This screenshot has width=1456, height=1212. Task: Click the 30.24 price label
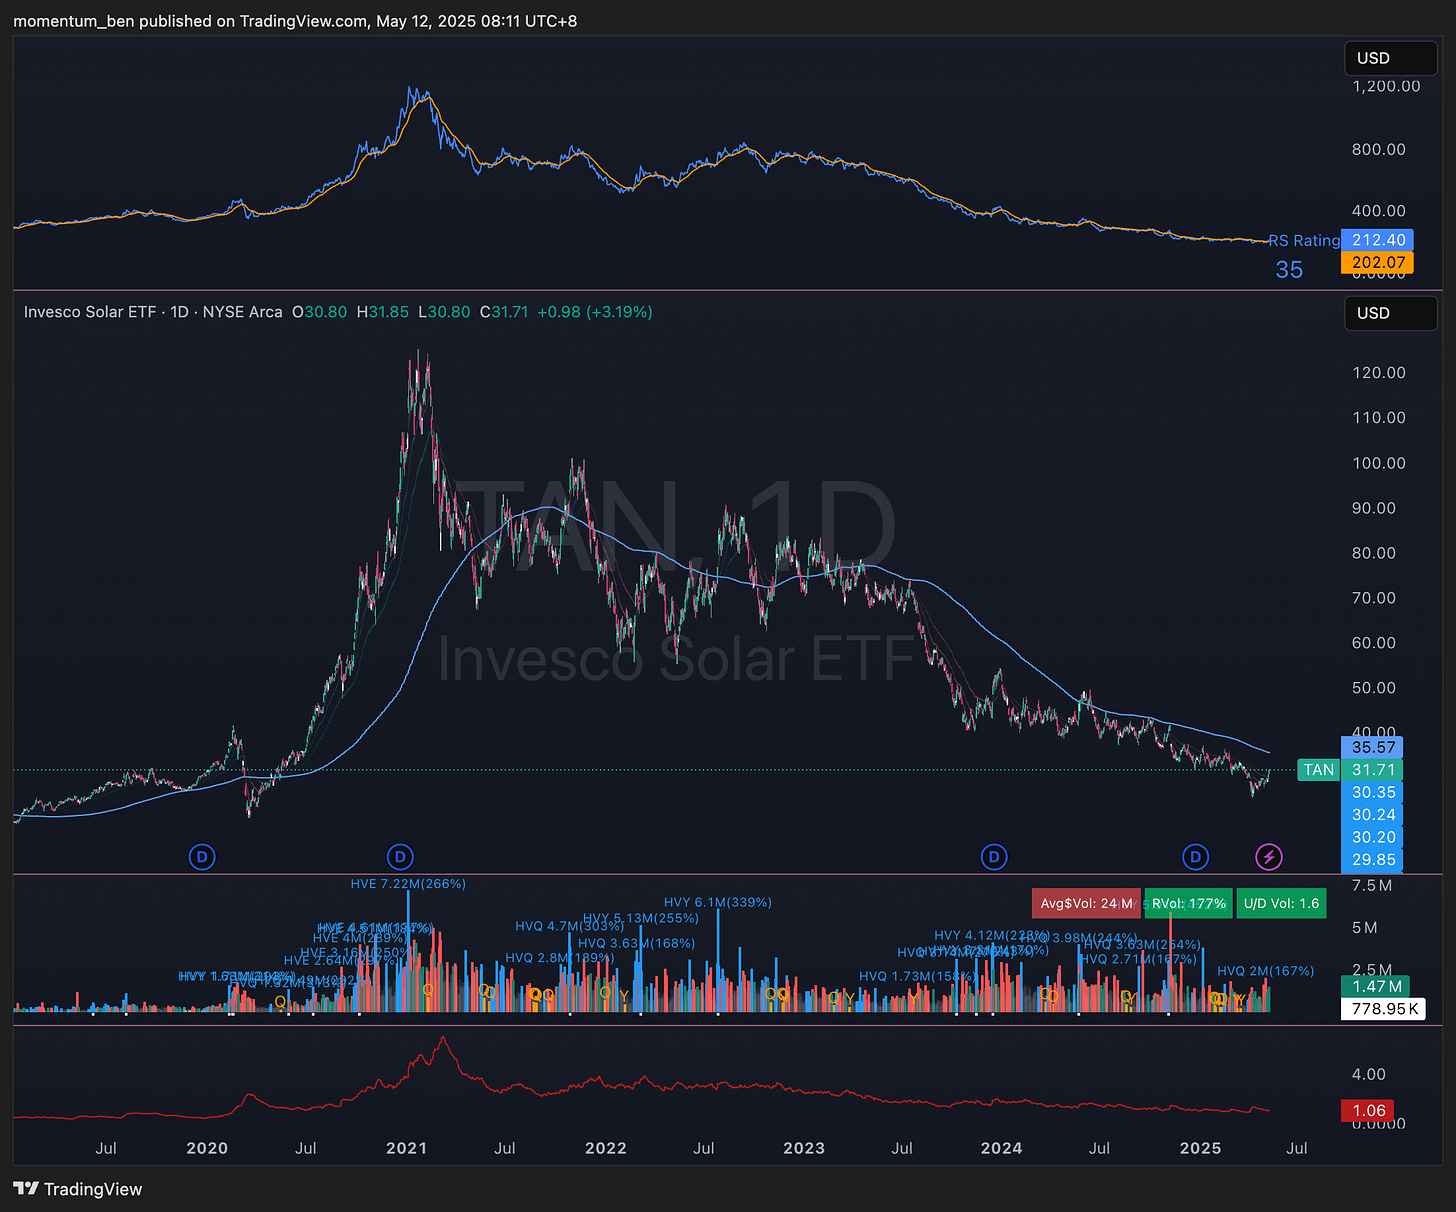pyautogui.click(x=1373, y=815)
